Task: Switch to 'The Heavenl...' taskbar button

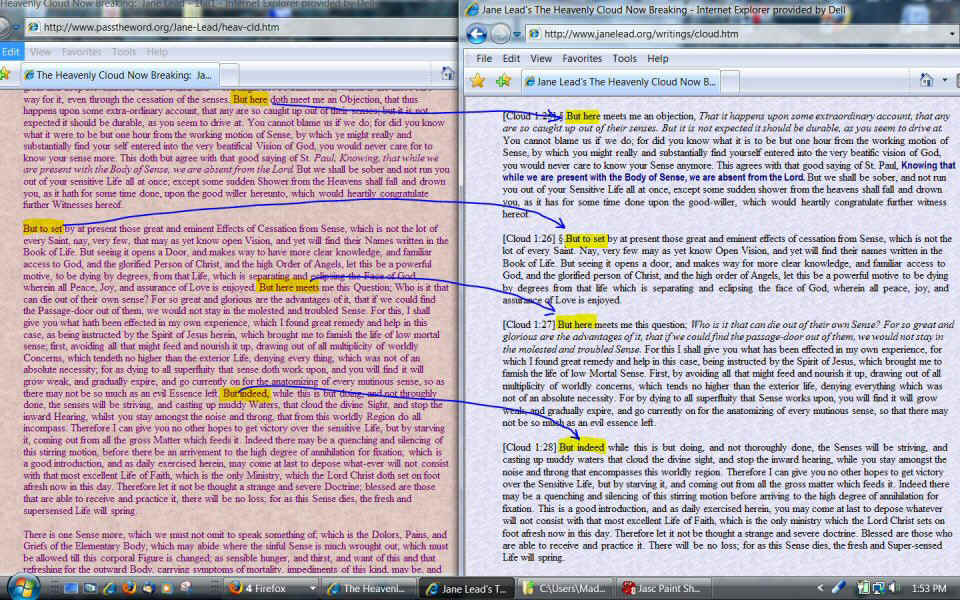Action: pos(370,588)
